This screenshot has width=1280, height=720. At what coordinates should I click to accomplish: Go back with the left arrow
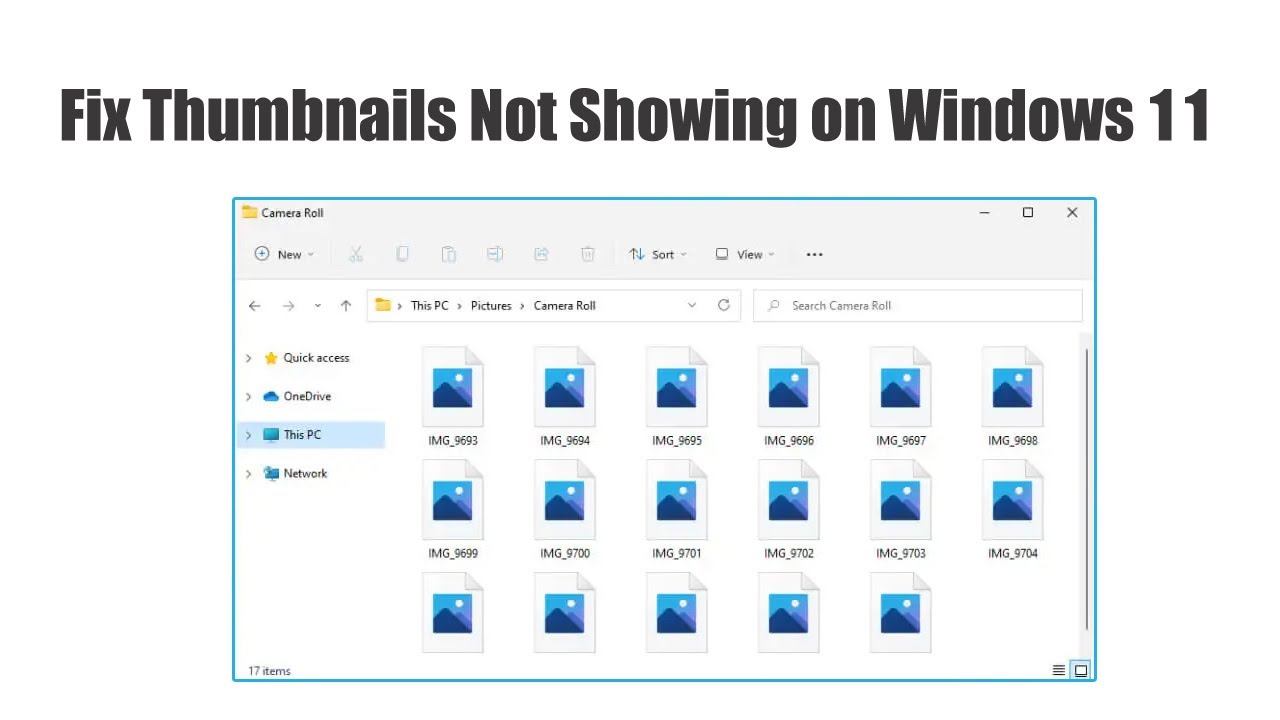254,306
